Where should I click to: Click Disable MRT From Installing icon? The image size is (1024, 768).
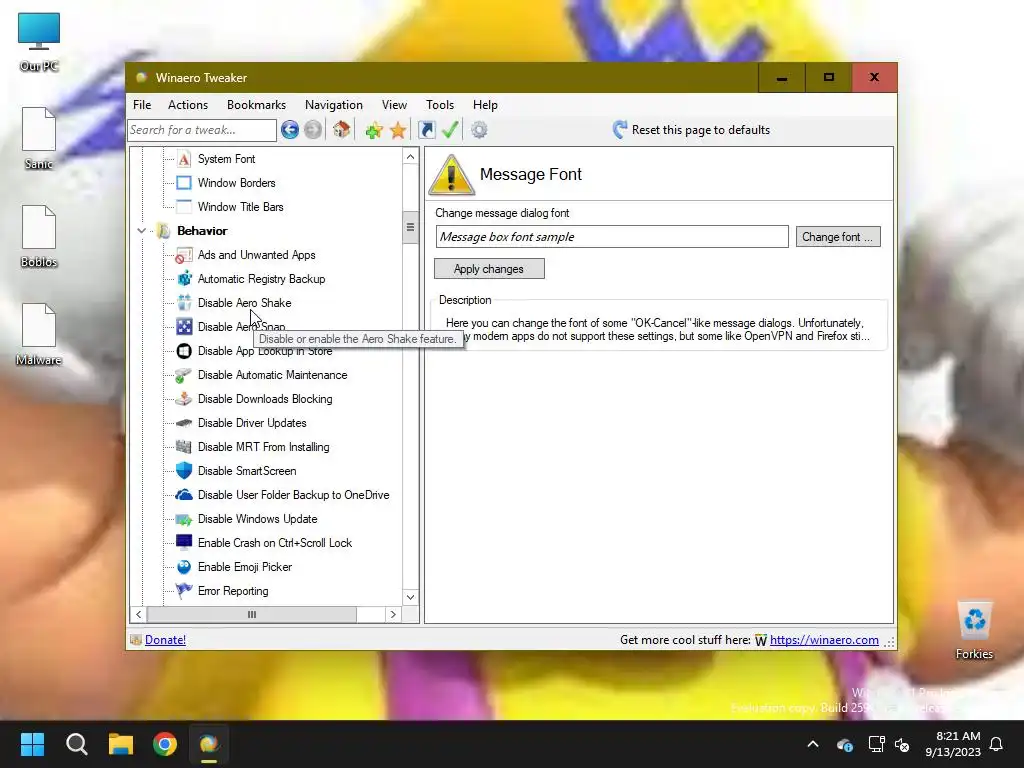184,447
